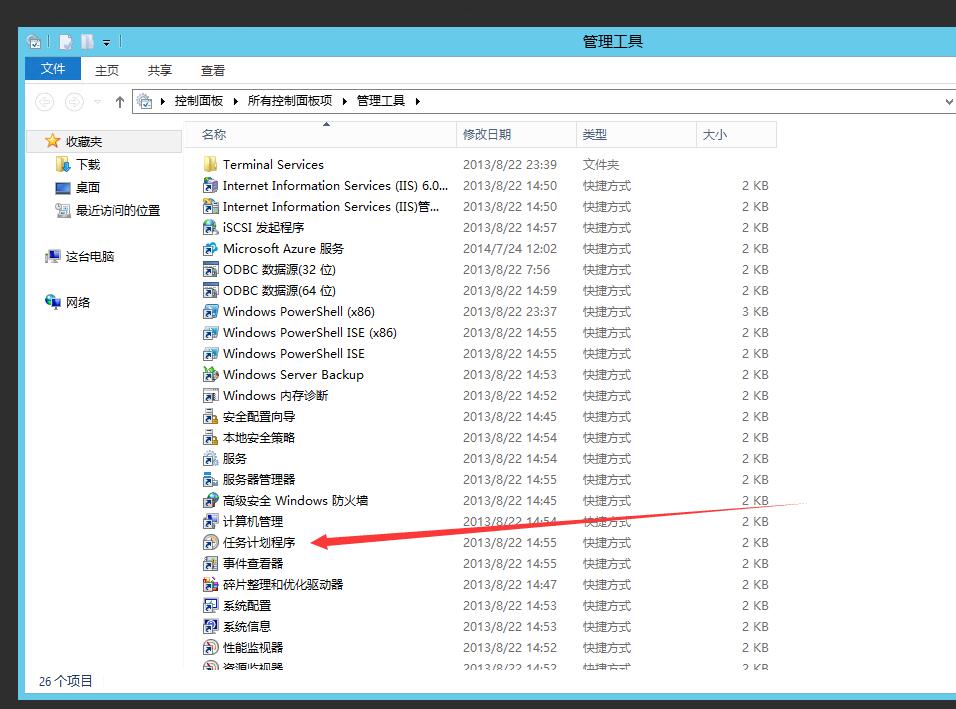This screenshot has height=709, width=956.
Task: Expand the arrow after 所有控制面板项 breadcrumb
Action: [344, 101]
